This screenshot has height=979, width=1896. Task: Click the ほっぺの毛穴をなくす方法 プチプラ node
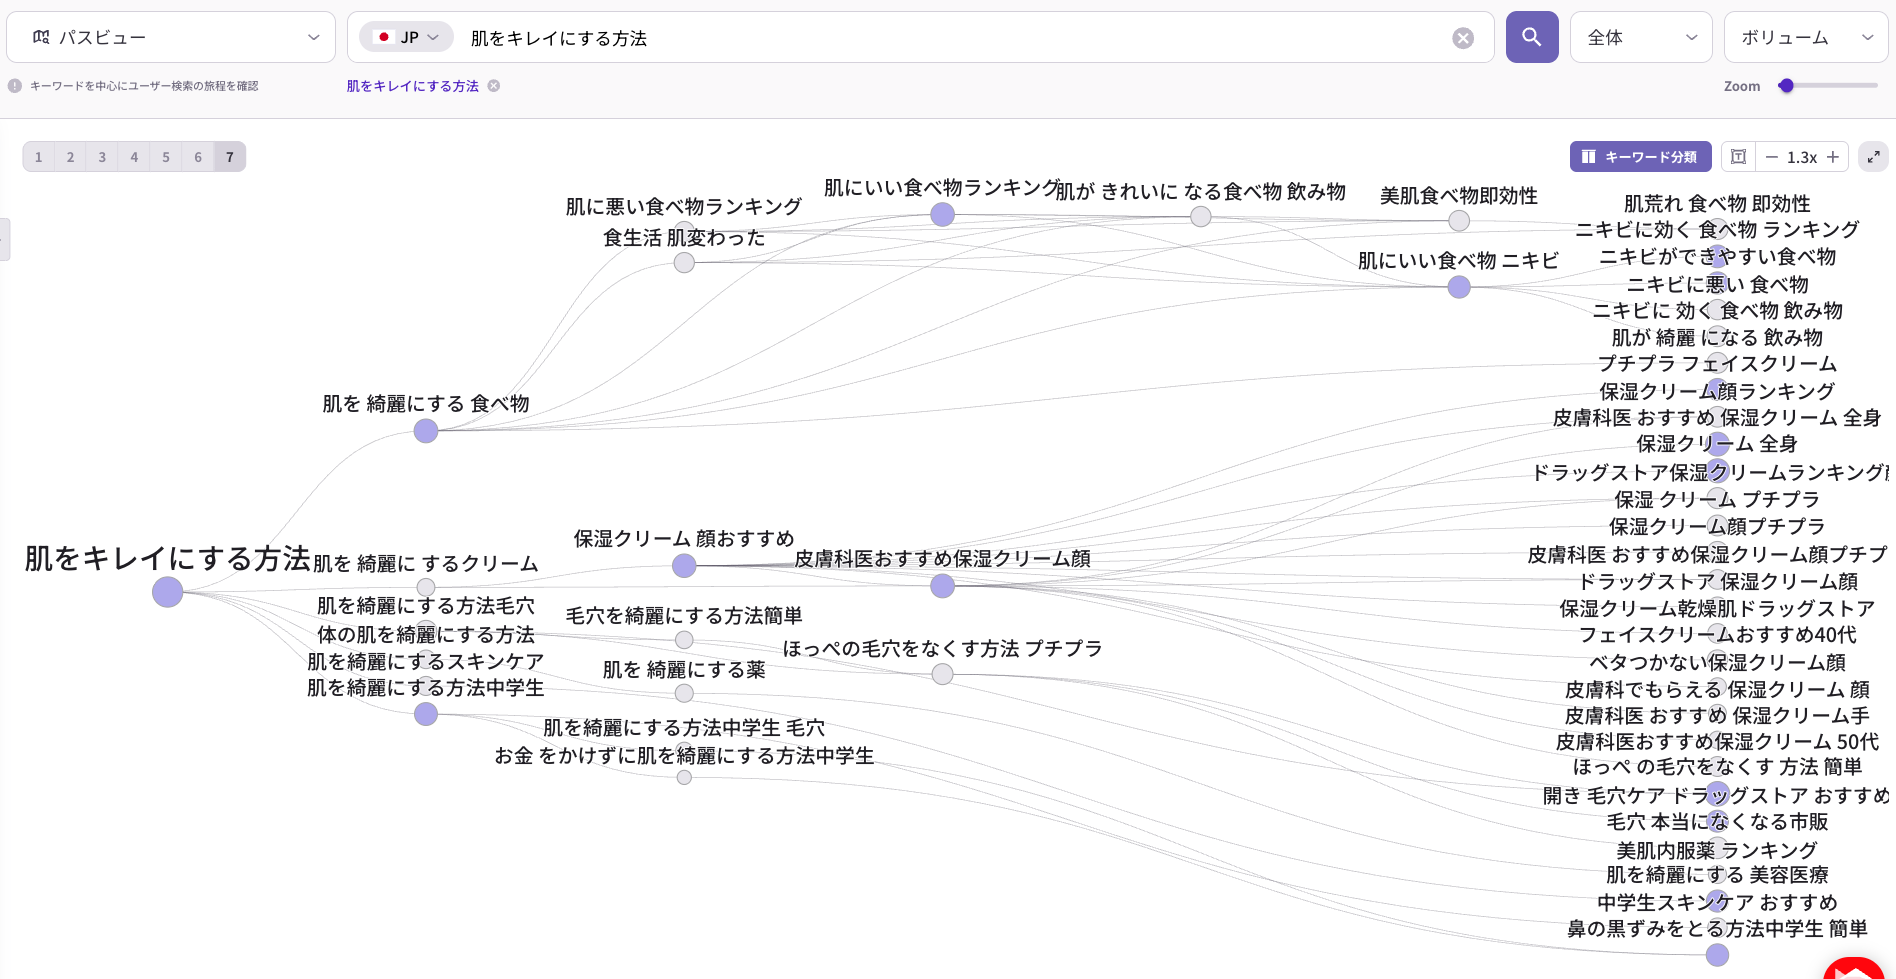pyautogui.click(x=942, y=674)
